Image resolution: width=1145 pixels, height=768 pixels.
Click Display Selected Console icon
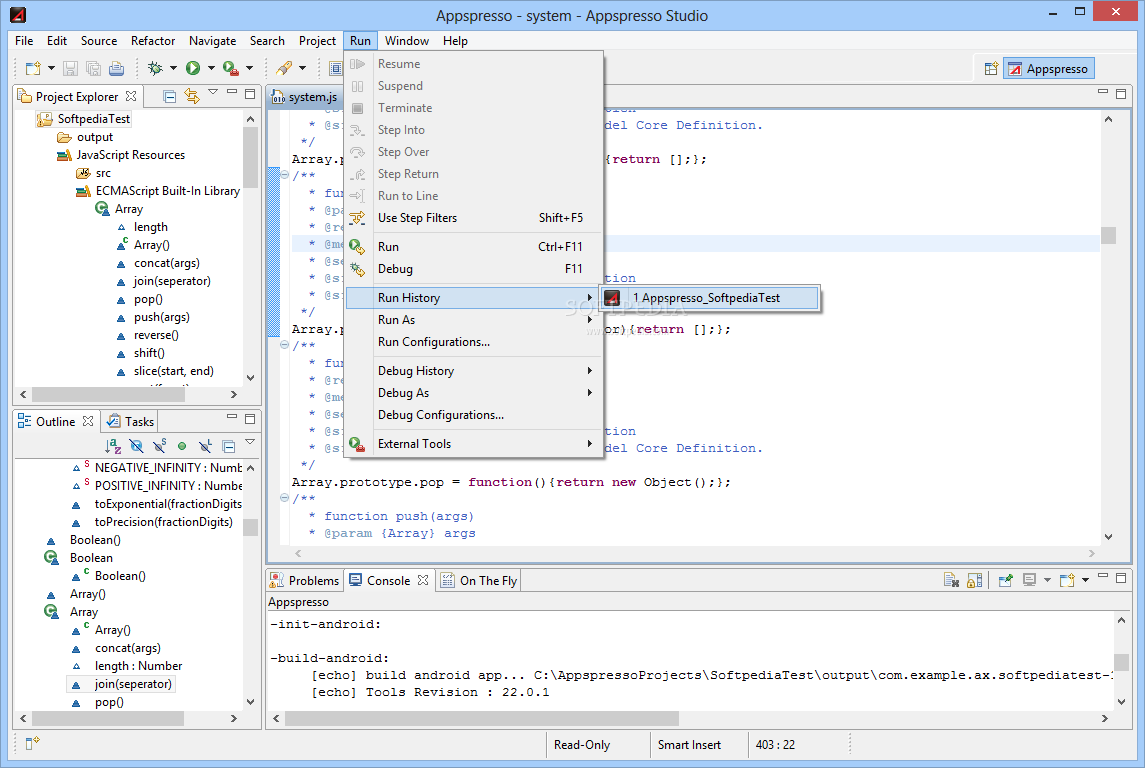pyautogui.click(x=1029, y=580)
